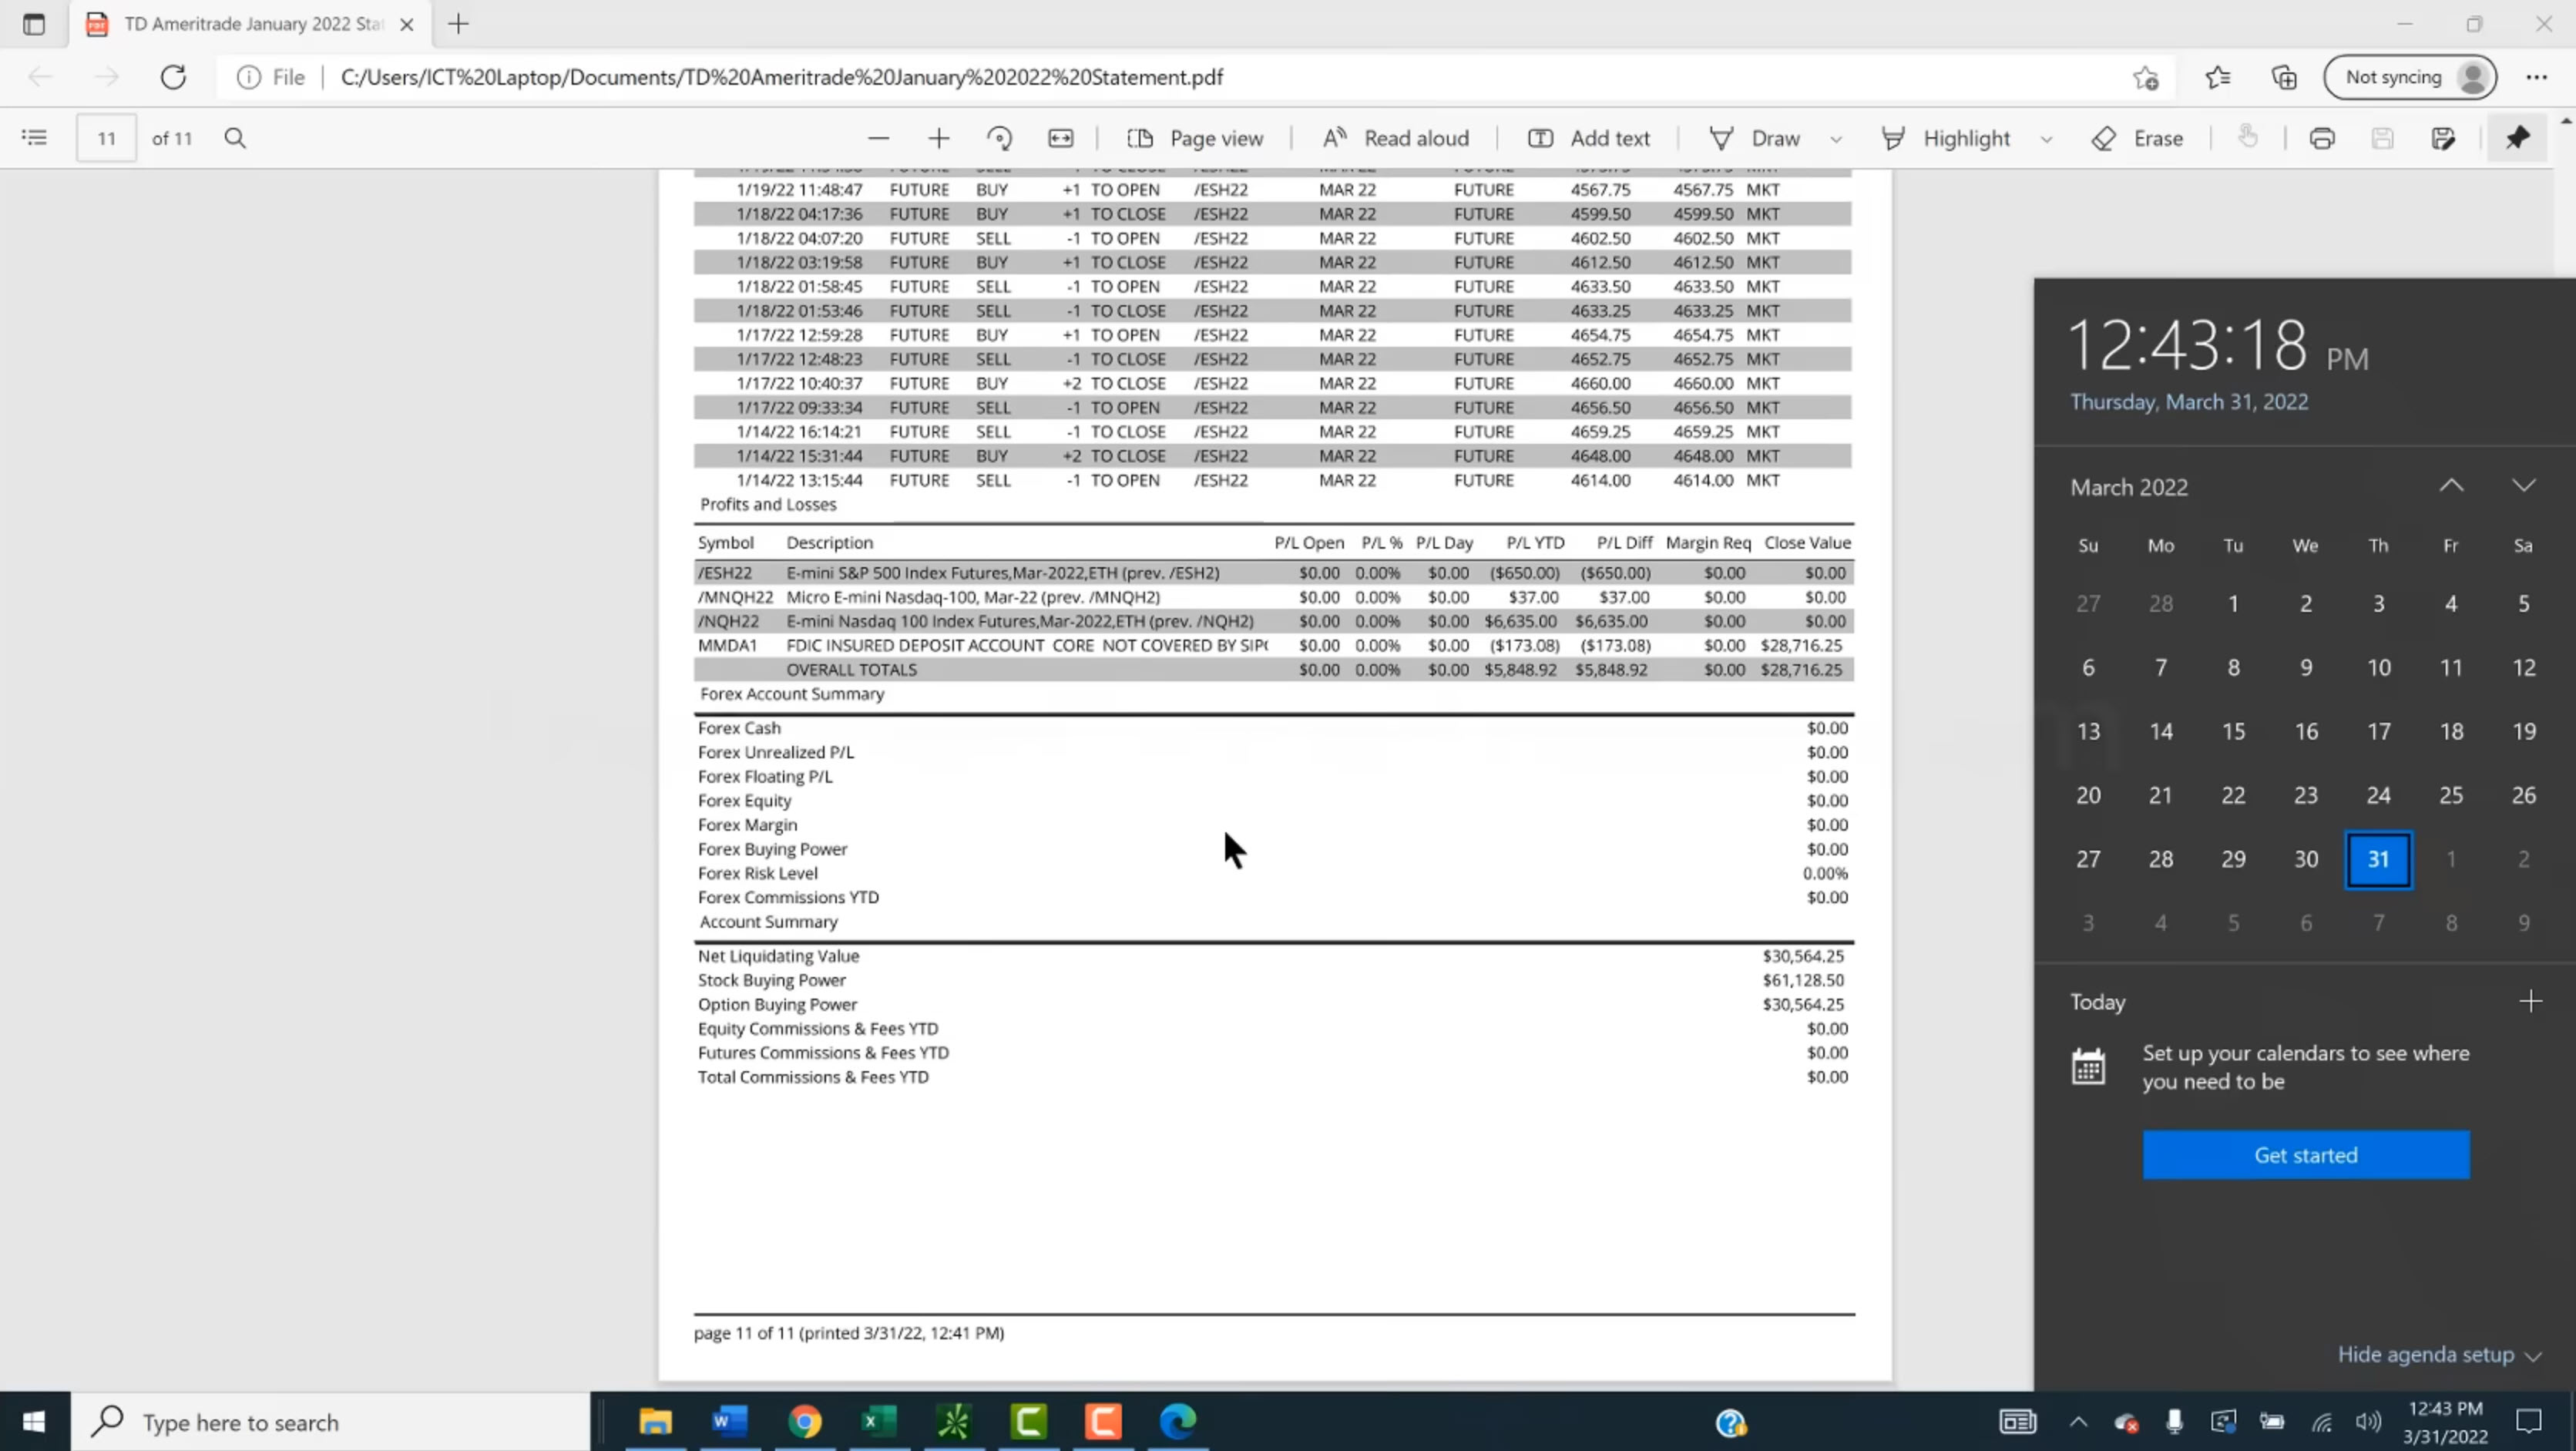Click the March 2022 calendar header
Viewport: 2576px width, 1451px height.
2128,487
